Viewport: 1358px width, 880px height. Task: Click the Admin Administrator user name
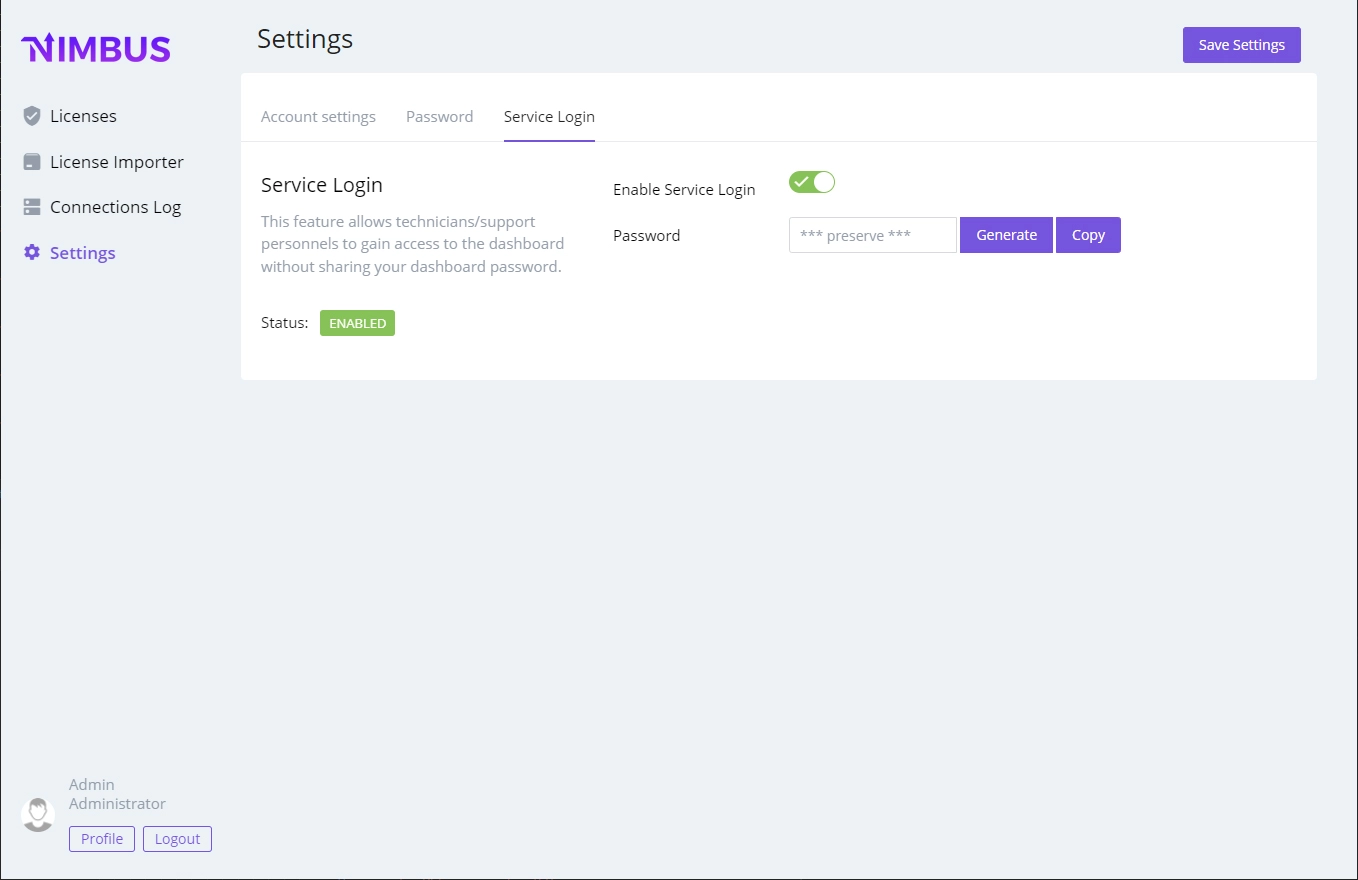coord(117,794)
